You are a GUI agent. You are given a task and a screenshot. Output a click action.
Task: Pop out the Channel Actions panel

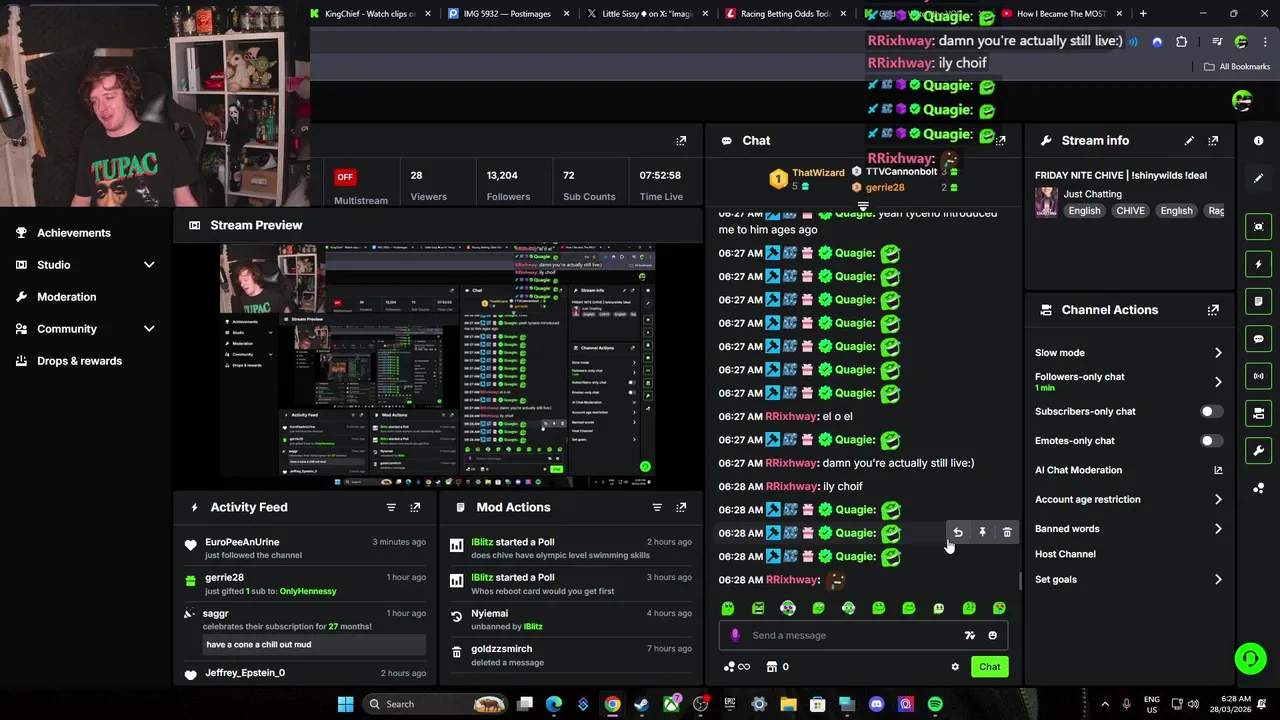tap(1213, 310)
